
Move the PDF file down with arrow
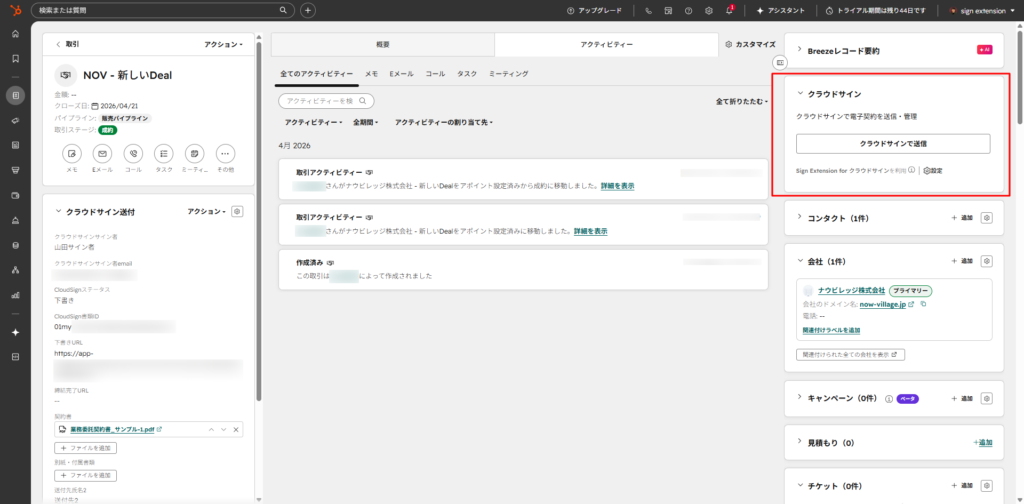[x=223, y=430]
